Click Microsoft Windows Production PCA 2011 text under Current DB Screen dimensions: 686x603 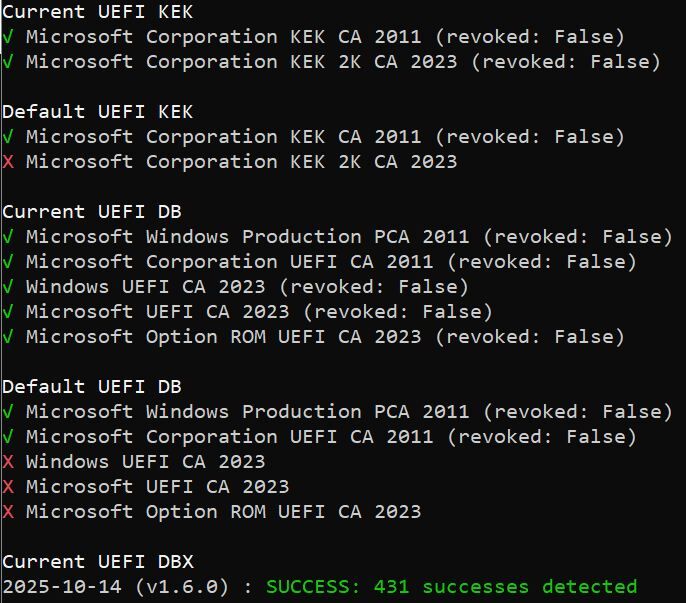[248, 237]
